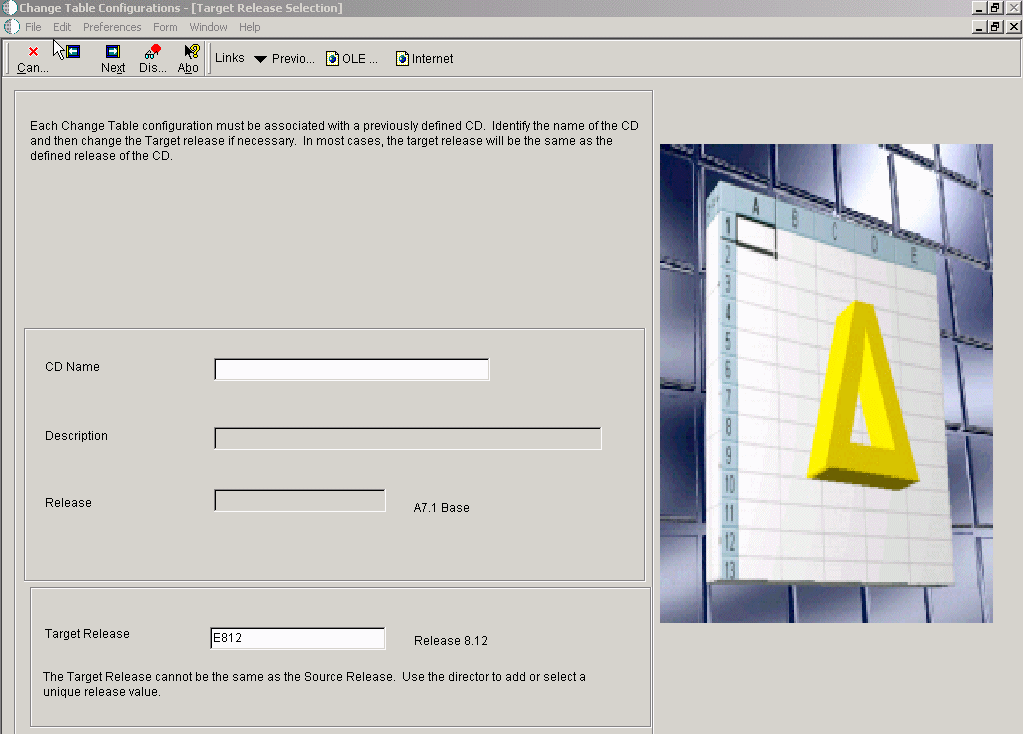Click the 'Description' label
1023x734 pixels.
(76, 435)
